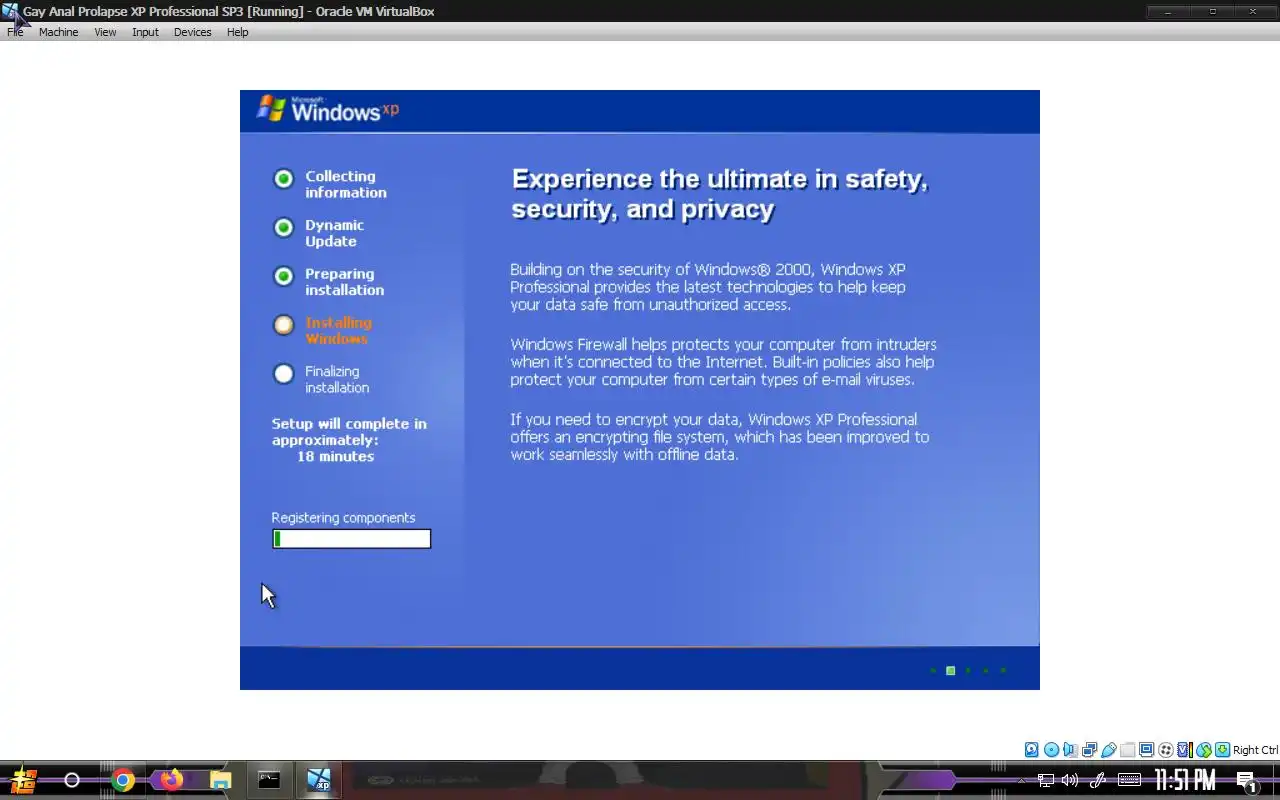Maximize the VirtualBox window
Image resolution: width=1280 pixels, height=800 pixels.
[x=1212, y=11]
